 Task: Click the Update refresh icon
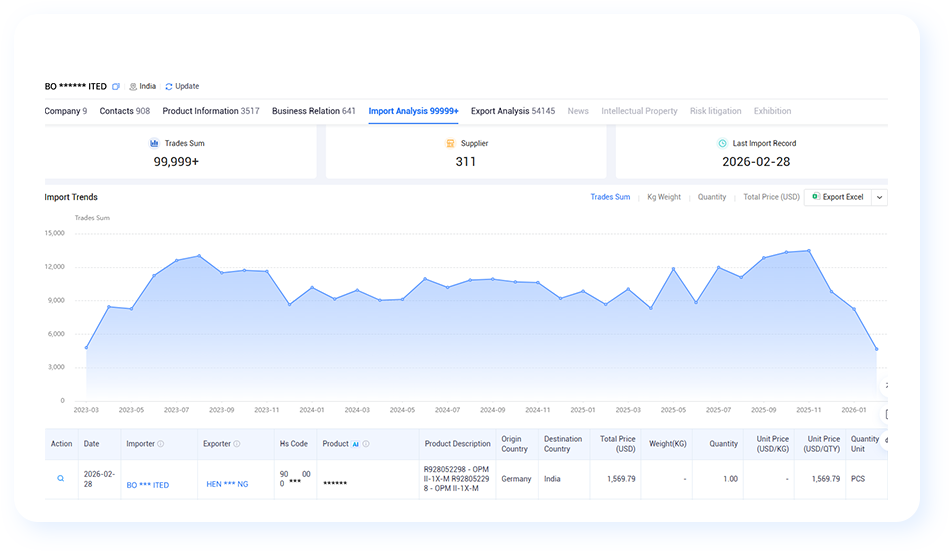169,86
